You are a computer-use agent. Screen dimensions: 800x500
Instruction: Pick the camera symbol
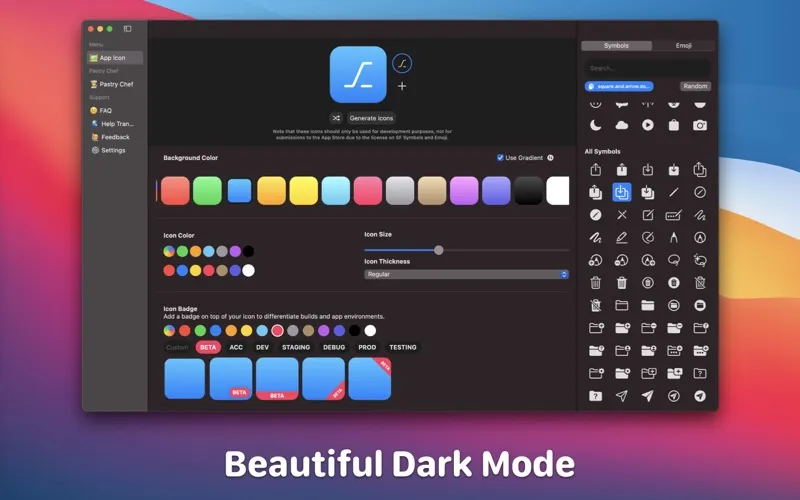pyautogui.click(x=700, y=125)
